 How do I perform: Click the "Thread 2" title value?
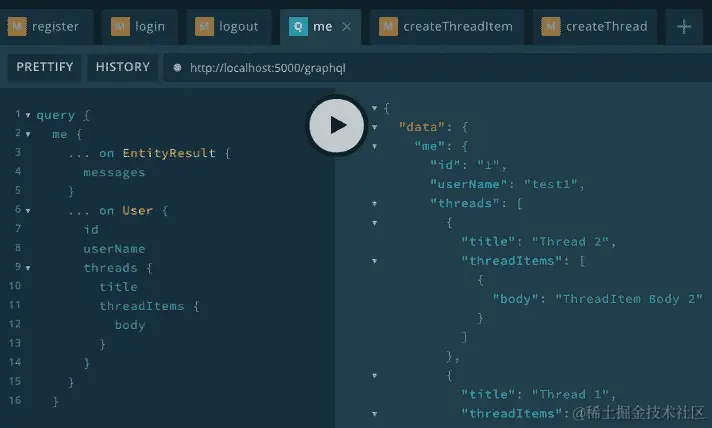click(570, 241)
